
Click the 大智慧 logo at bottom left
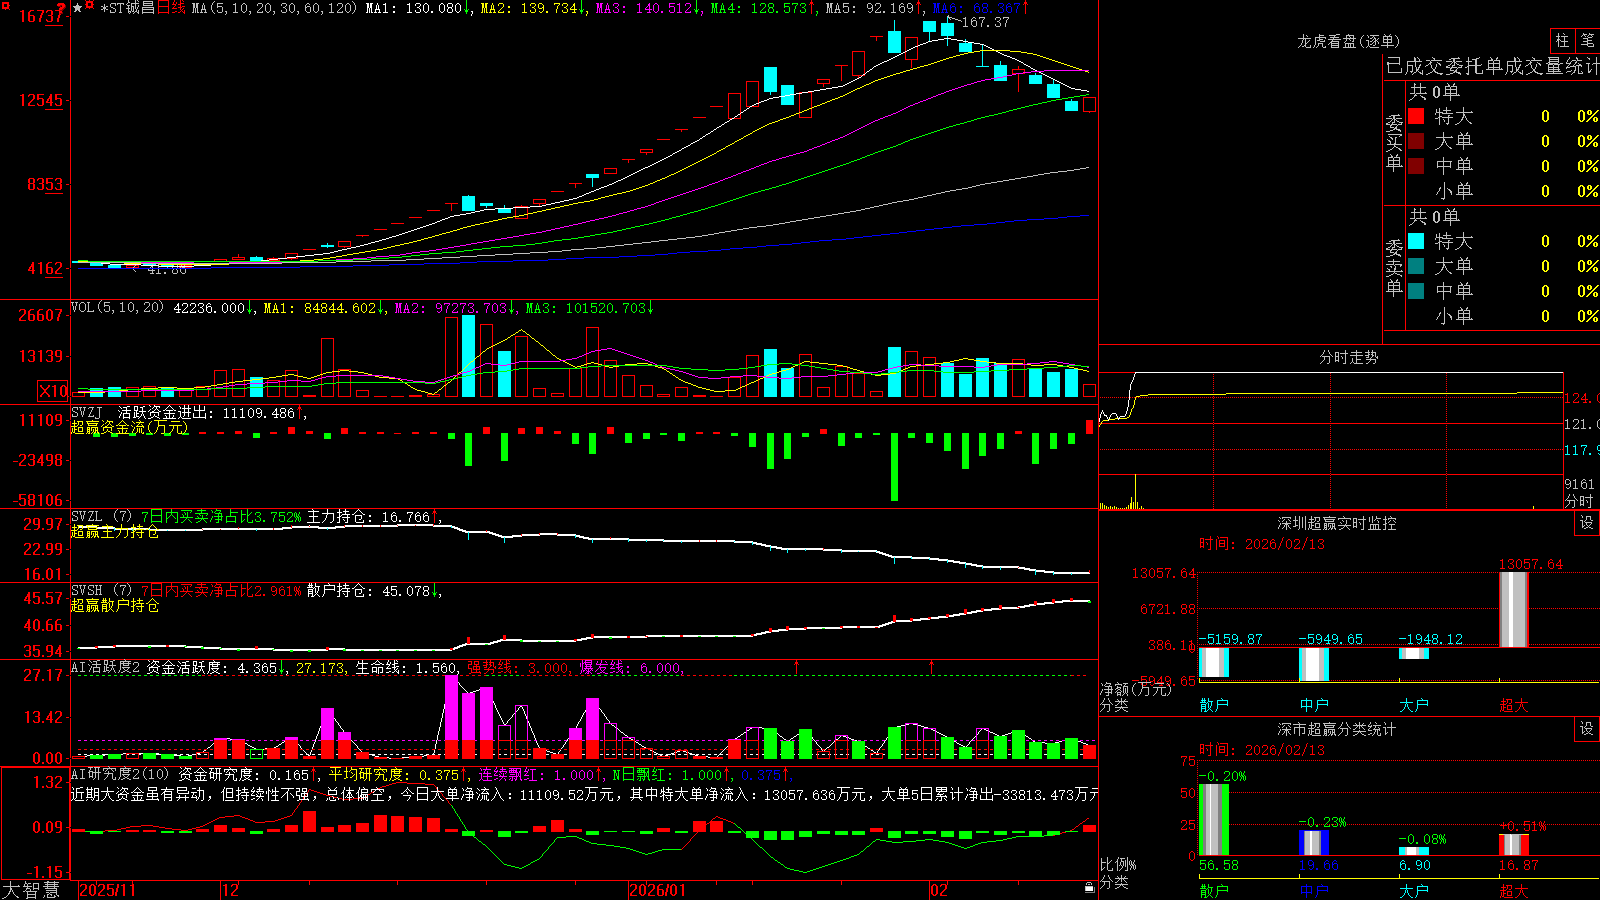click(31, 889)
